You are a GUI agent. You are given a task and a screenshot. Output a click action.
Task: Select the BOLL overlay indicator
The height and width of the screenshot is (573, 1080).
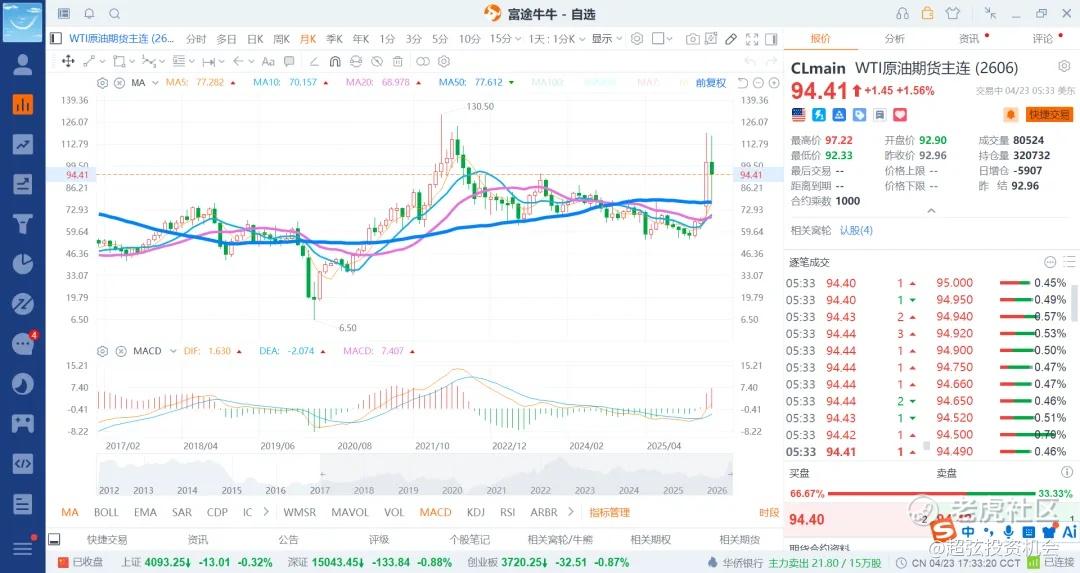106,512
